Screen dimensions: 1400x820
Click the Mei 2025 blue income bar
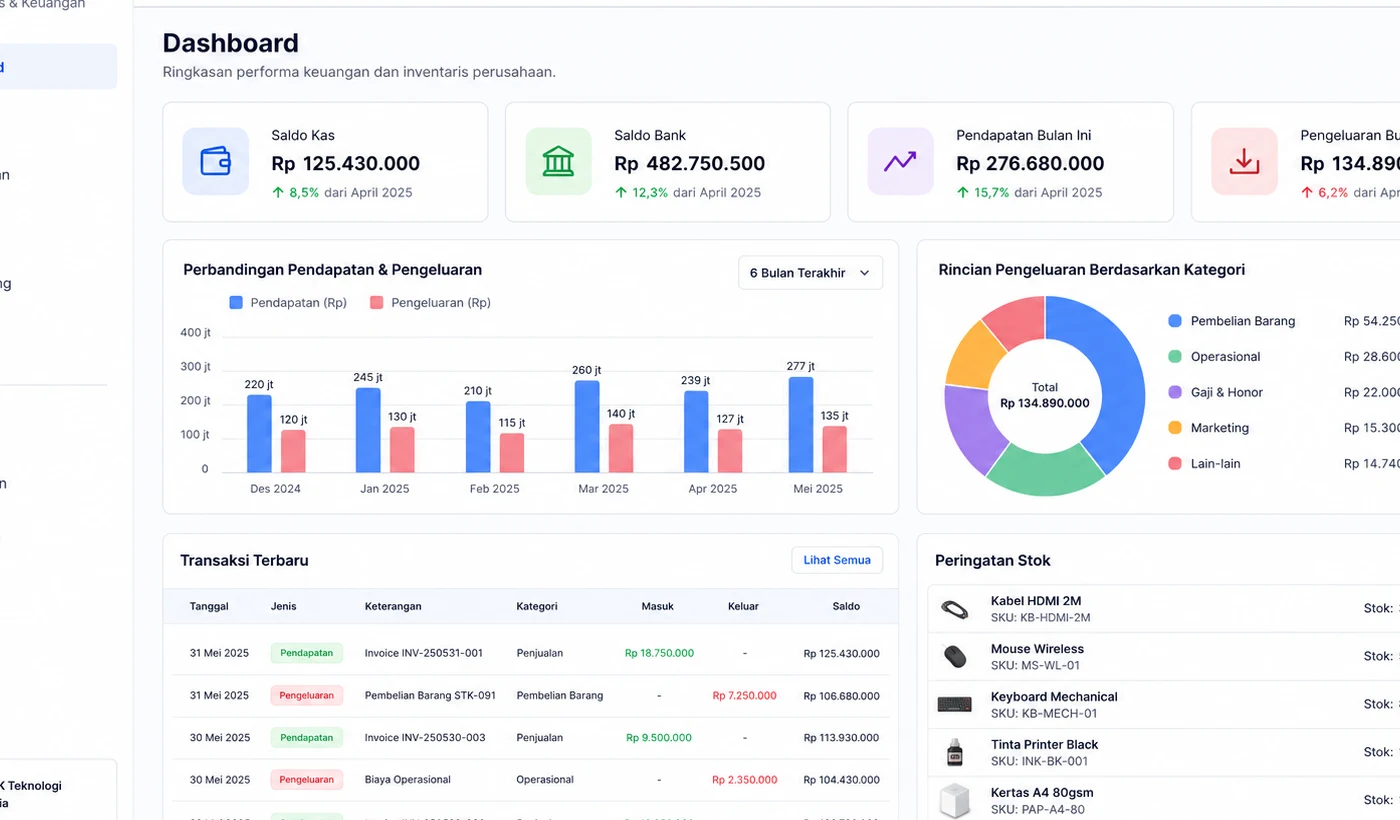tap(801, 424)
